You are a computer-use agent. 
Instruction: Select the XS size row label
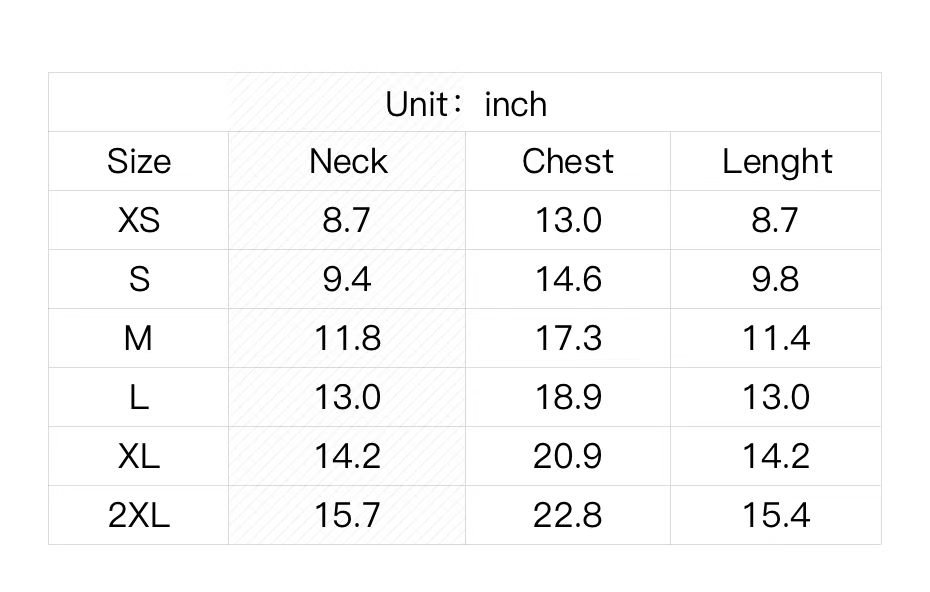point(139,221)
